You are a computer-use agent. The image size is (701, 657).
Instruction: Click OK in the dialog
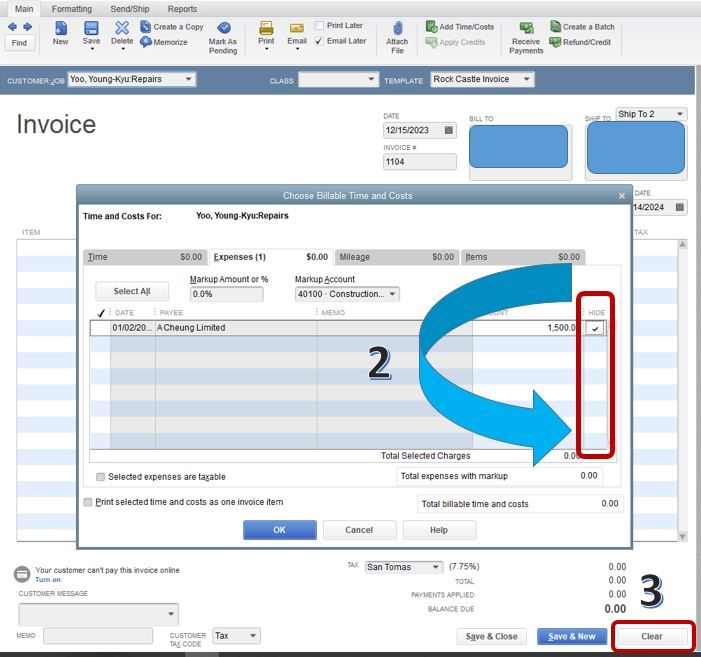tap(279, 530)
